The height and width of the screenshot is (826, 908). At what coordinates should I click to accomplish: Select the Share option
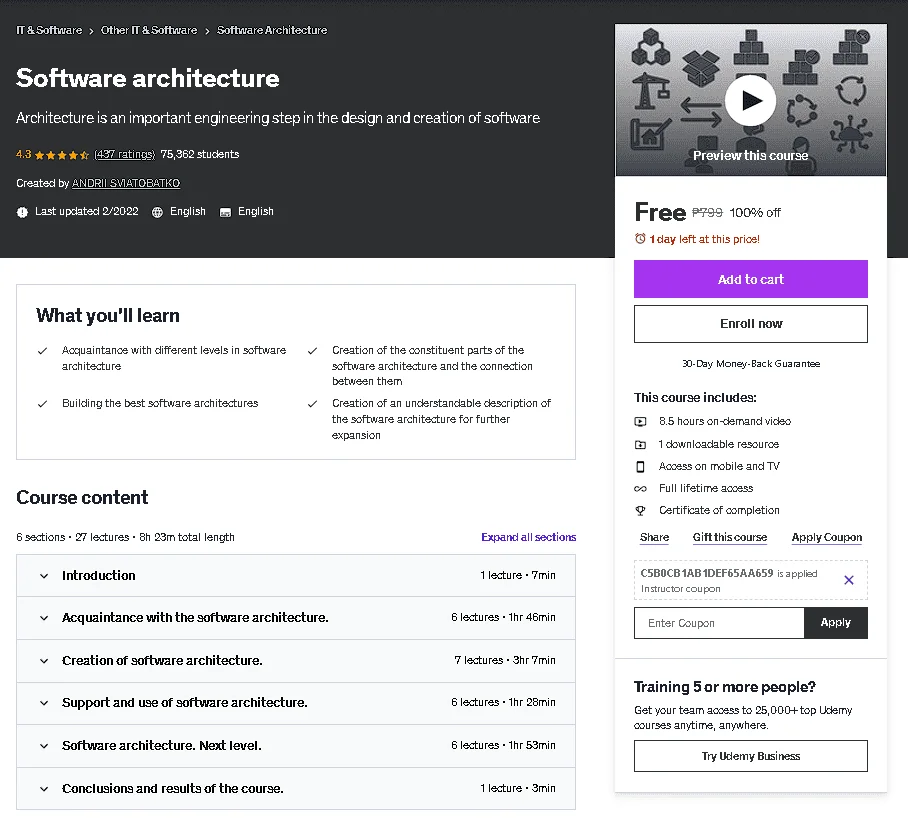654,538
